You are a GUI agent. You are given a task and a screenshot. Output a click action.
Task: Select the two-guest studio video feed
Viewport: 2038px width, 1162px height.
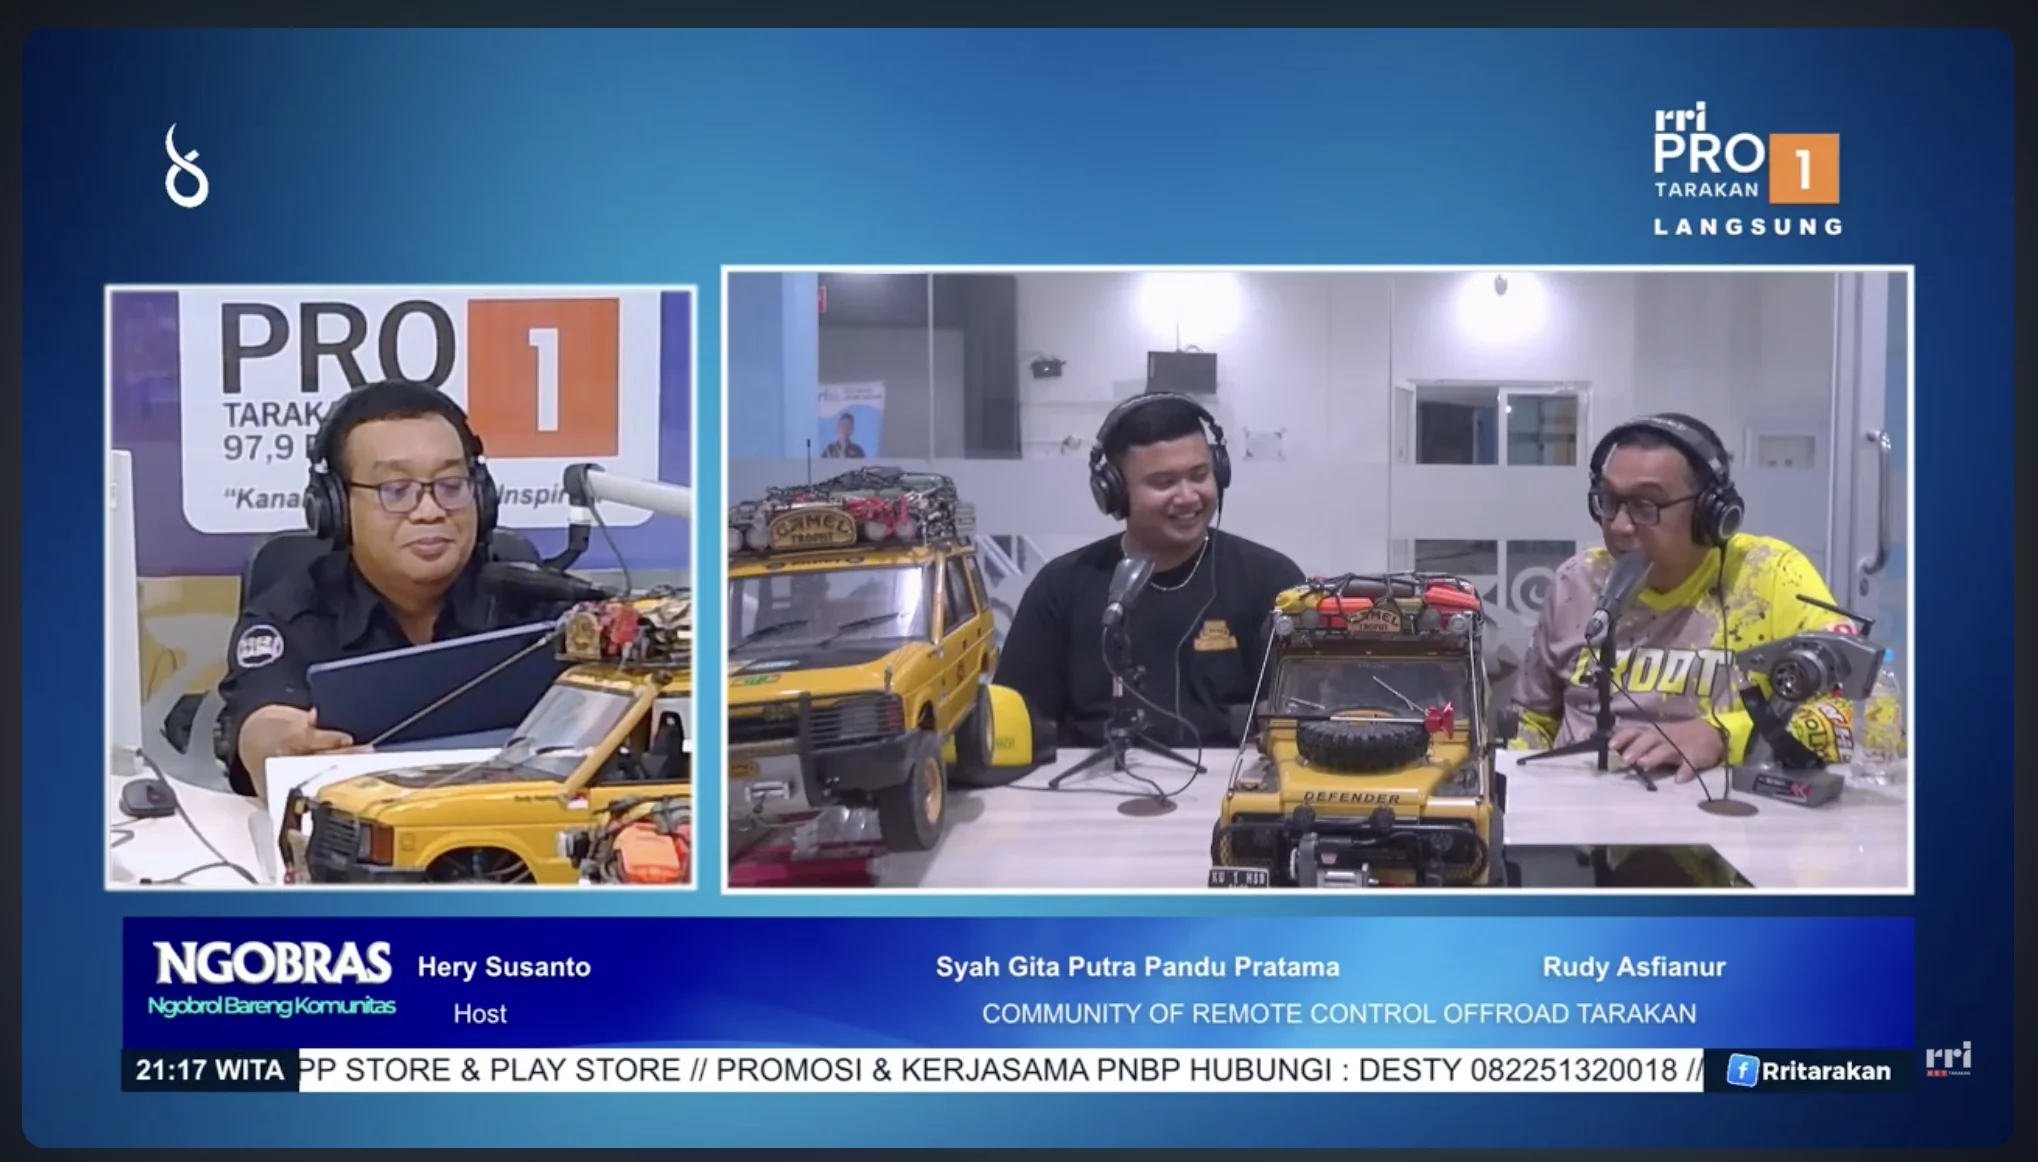click(x=1318, y=579)
